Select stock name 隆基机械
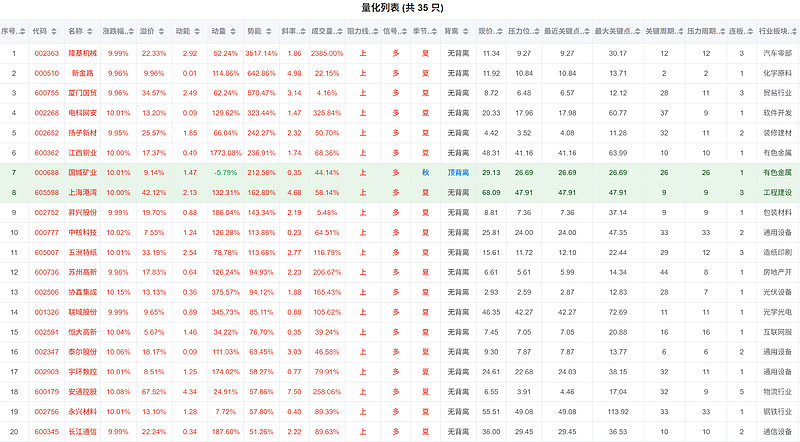 pyautogui.click(x=83, y=53)
